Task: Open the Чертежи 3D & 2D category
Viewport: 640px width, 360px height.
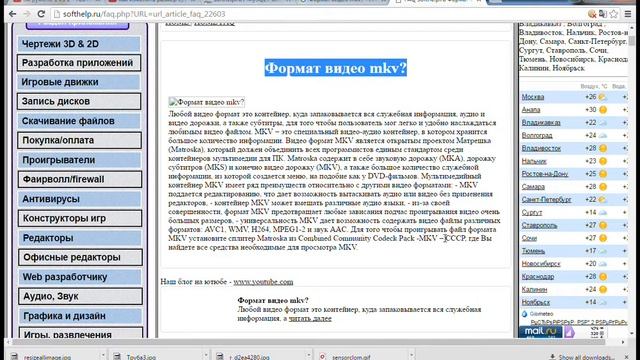Action: tap(79, 44)
